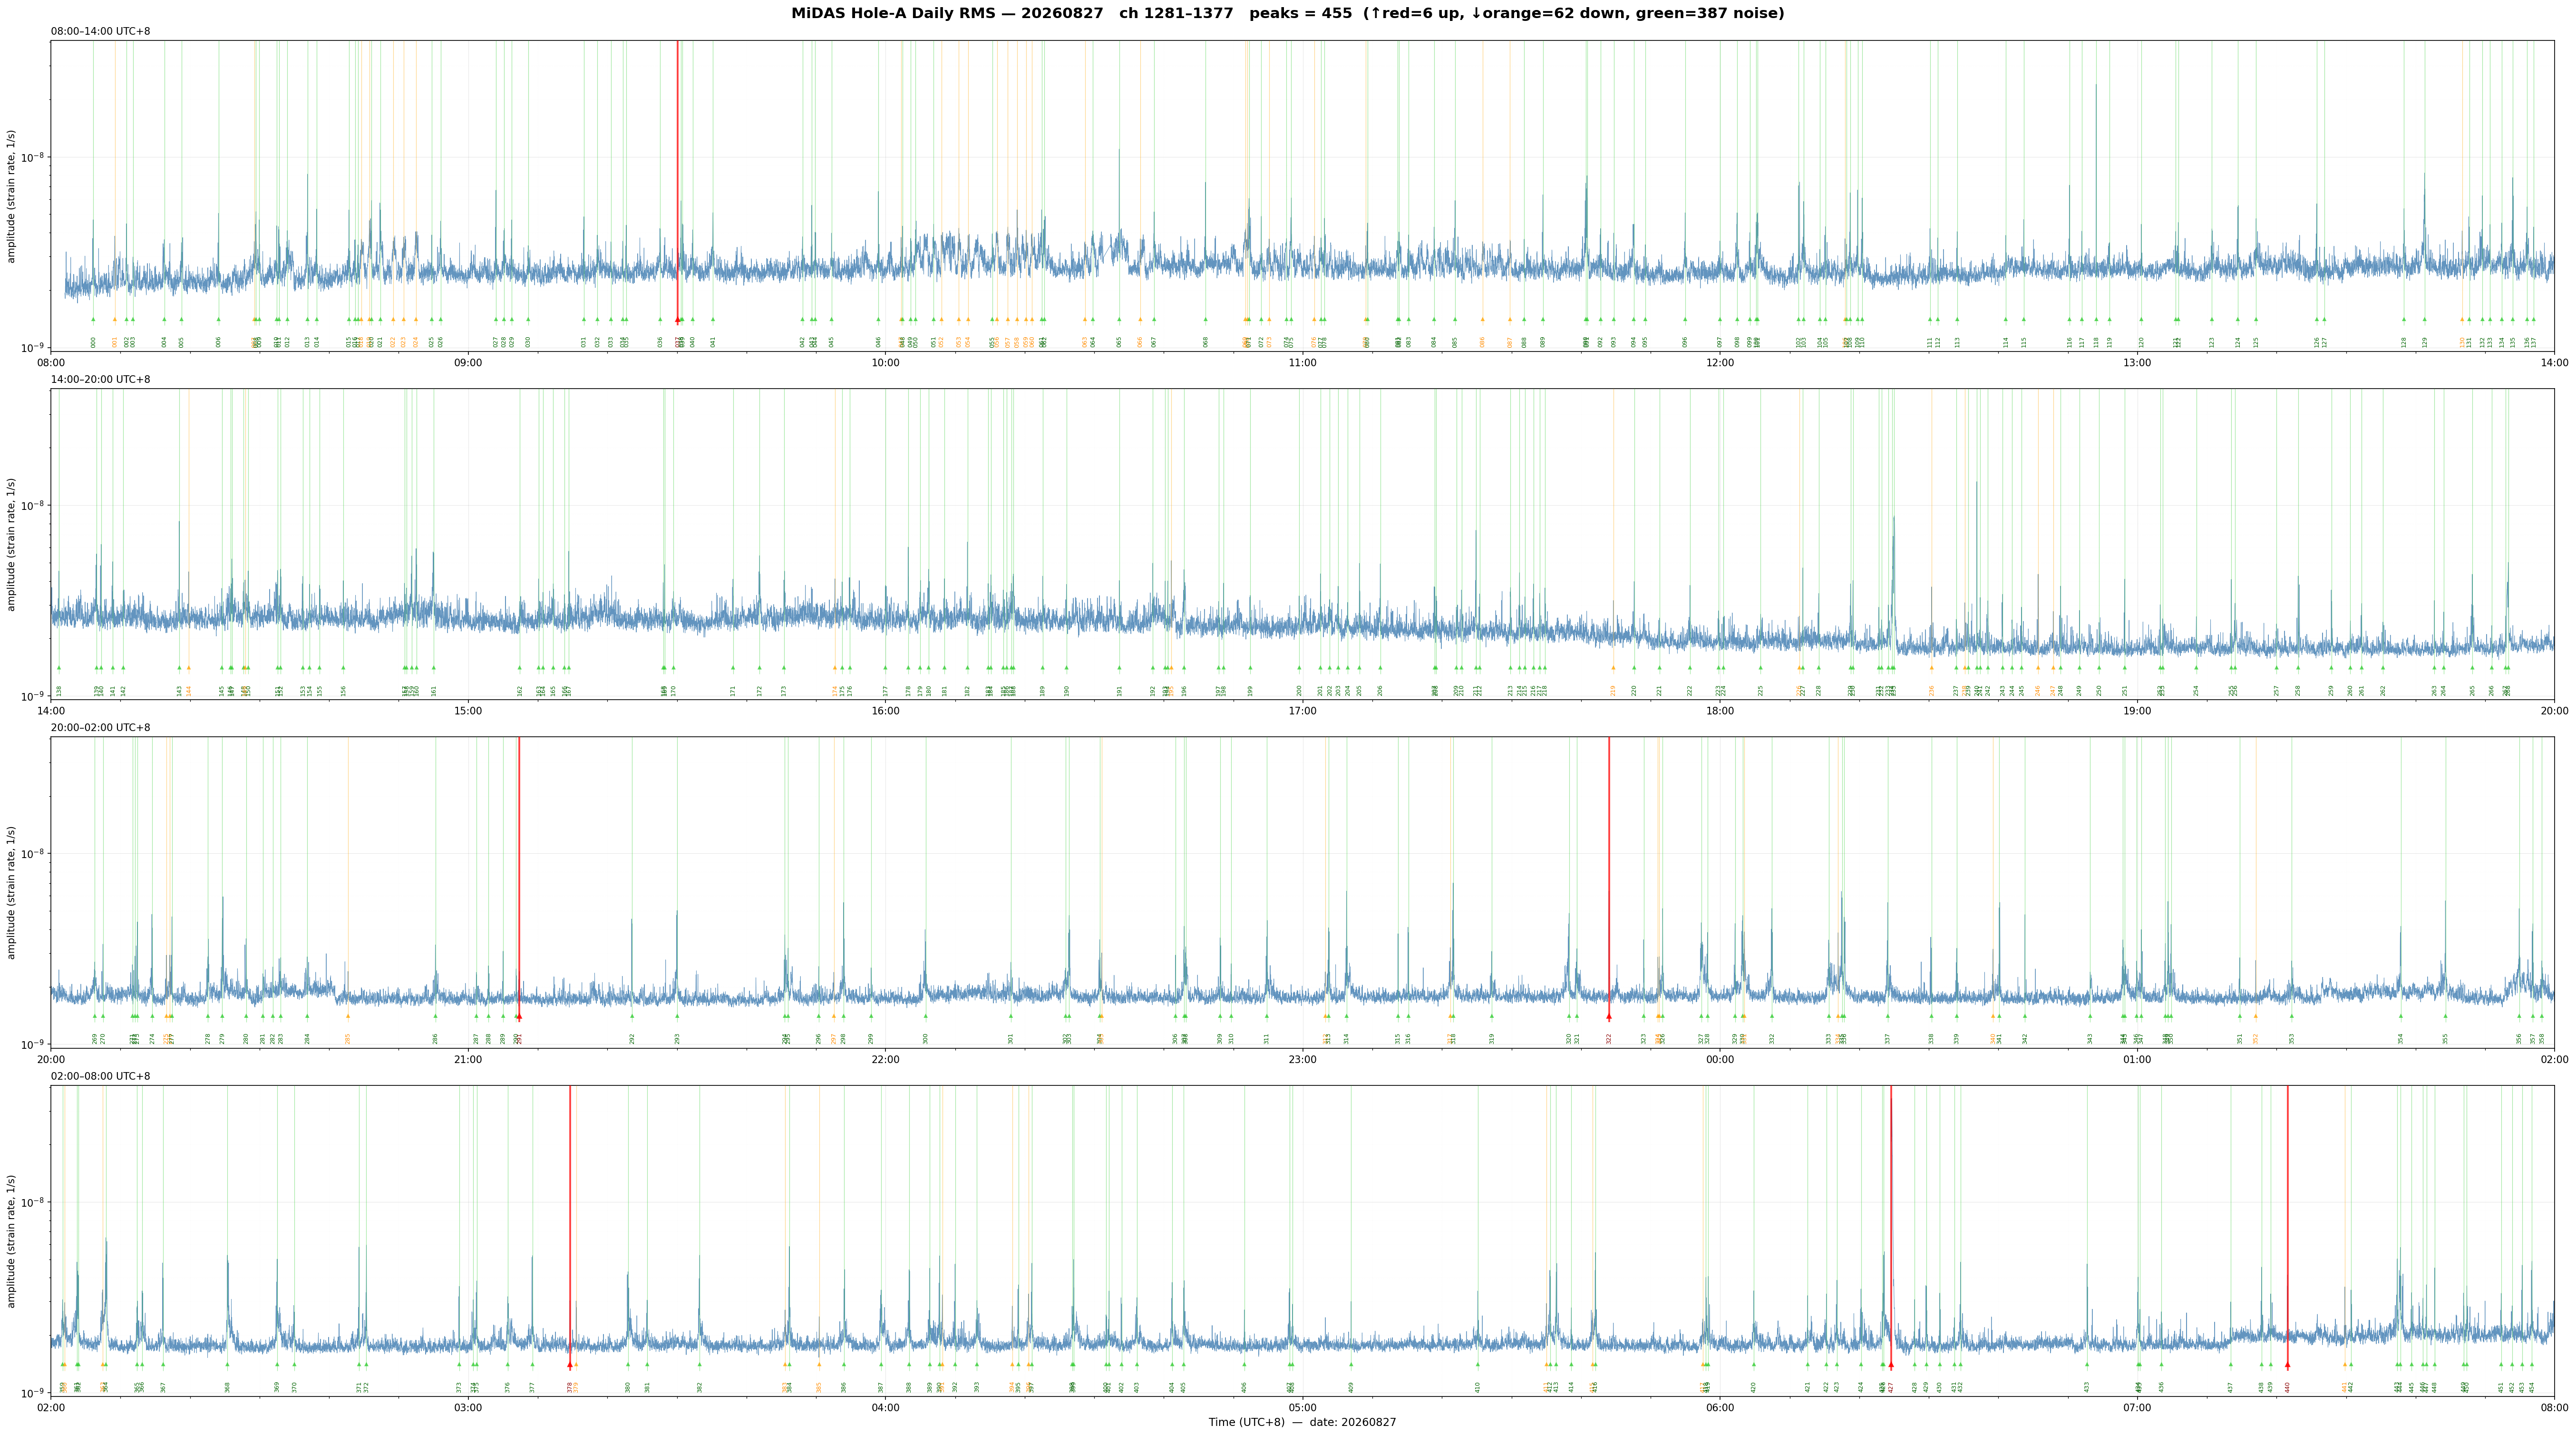Click the "Time (UTC+8) — date: 20260827" axis label
2576x1435 pixels.
tap(1302, 1423)
